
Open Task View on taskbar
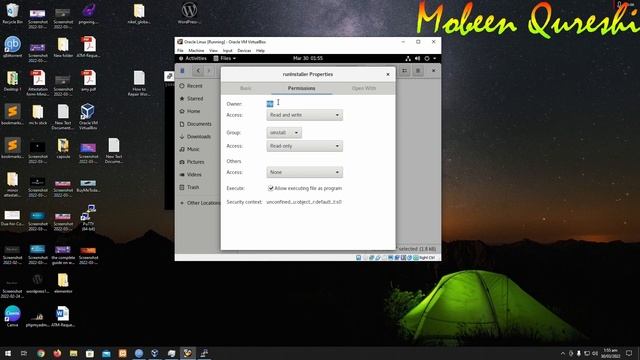pos(24,353)
